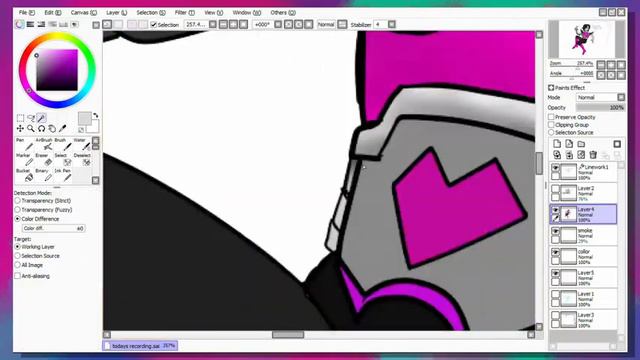Open the Canvas menu

click(x=84, y=13)
